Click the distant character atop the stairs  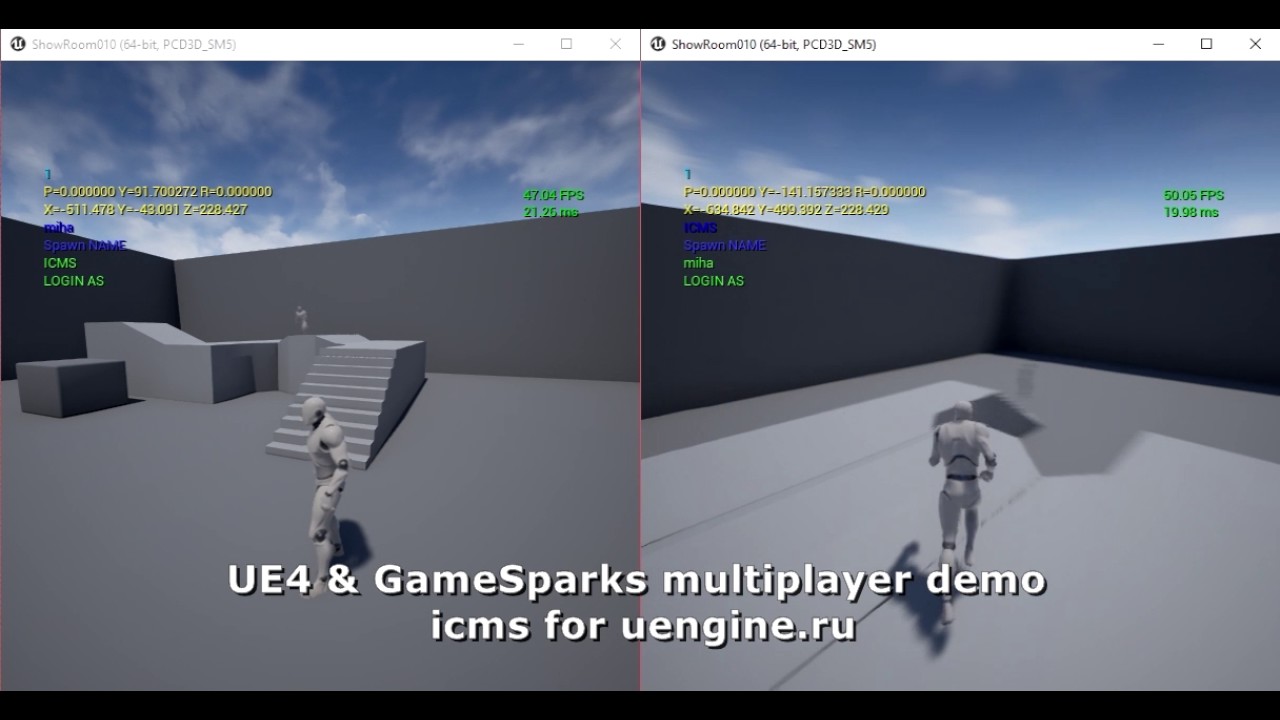300,318
